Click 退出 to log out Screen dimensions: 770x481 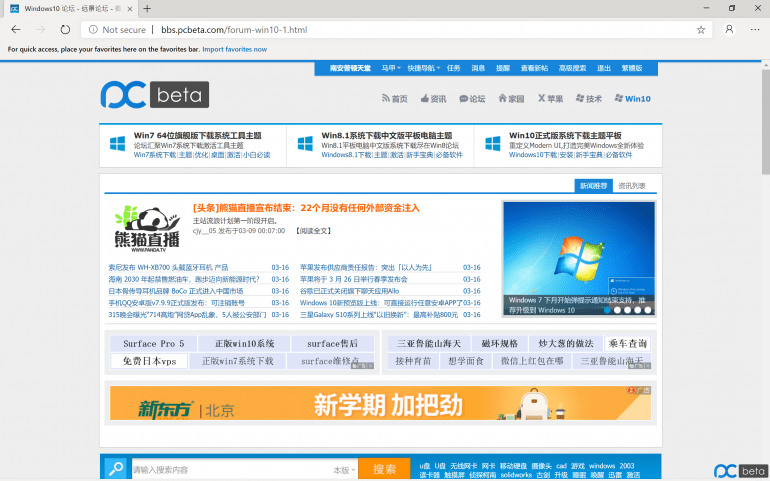[604, 68]
